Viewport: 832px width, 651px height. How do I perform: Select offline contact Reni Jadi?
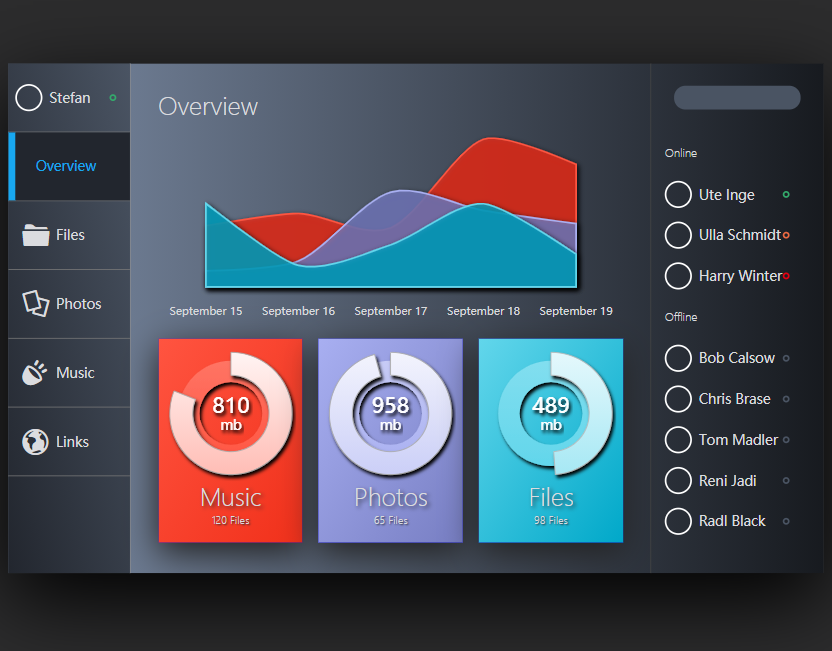[727, 481]
